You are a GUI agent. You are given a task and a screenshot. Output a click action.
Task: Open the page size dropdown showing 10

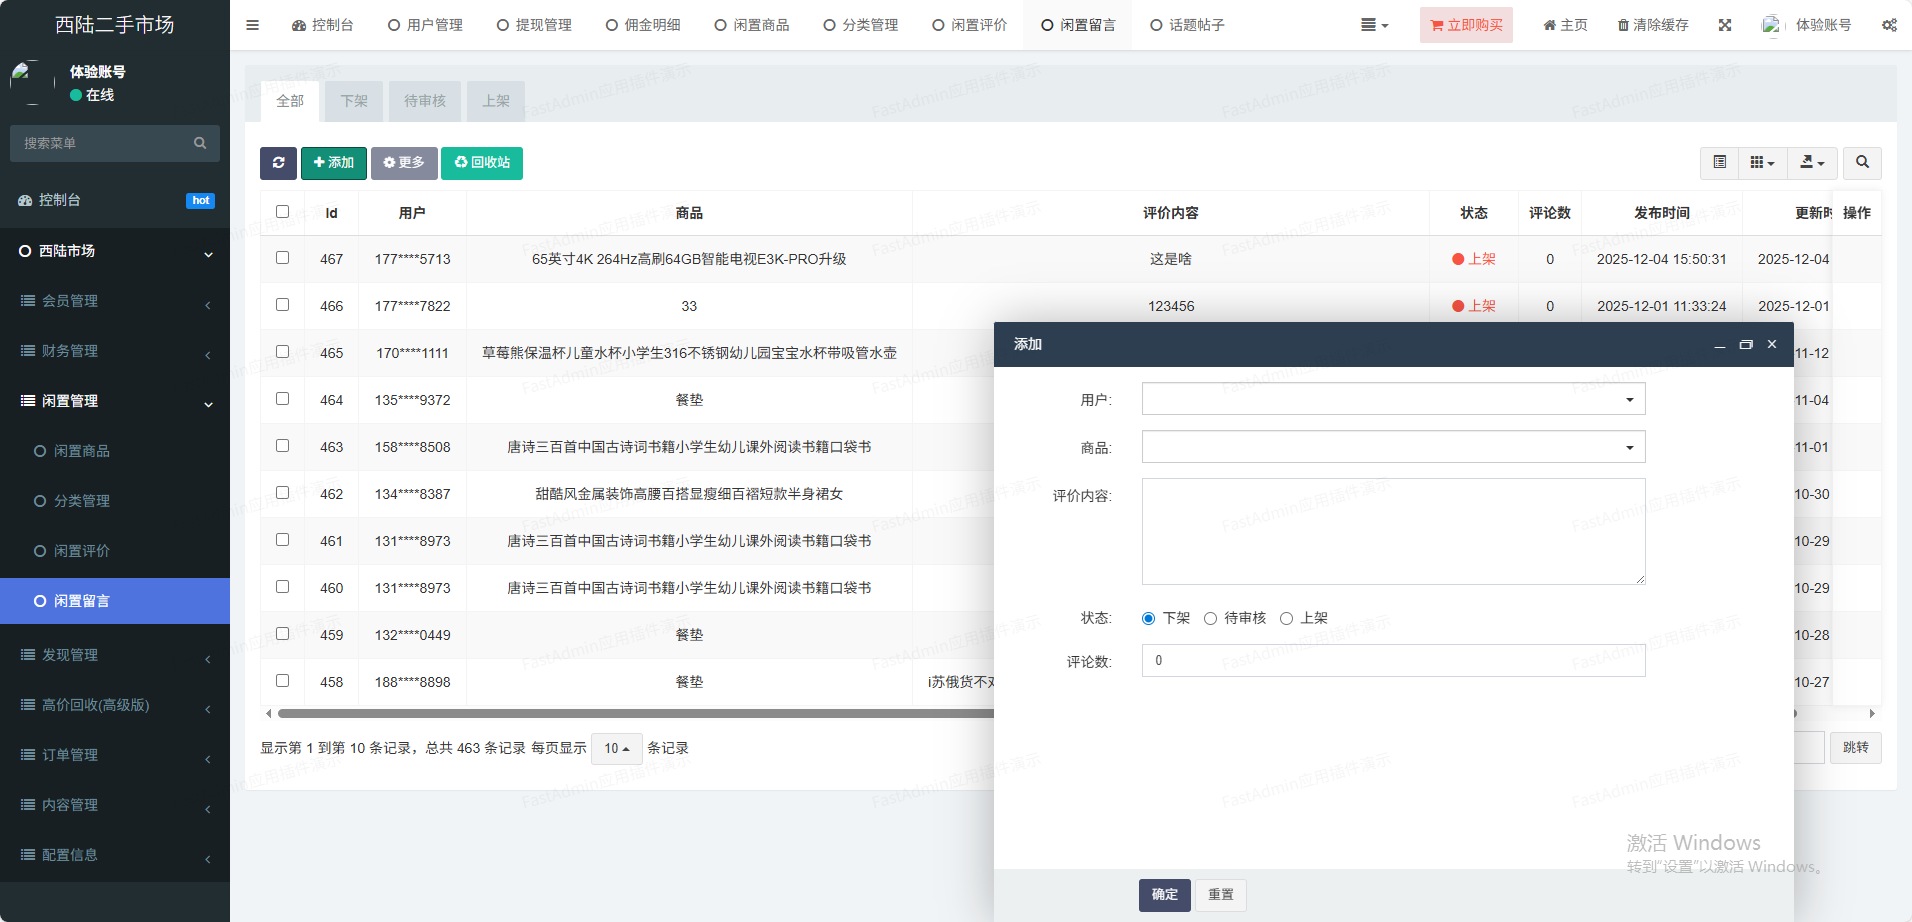(x=616, y=748)
